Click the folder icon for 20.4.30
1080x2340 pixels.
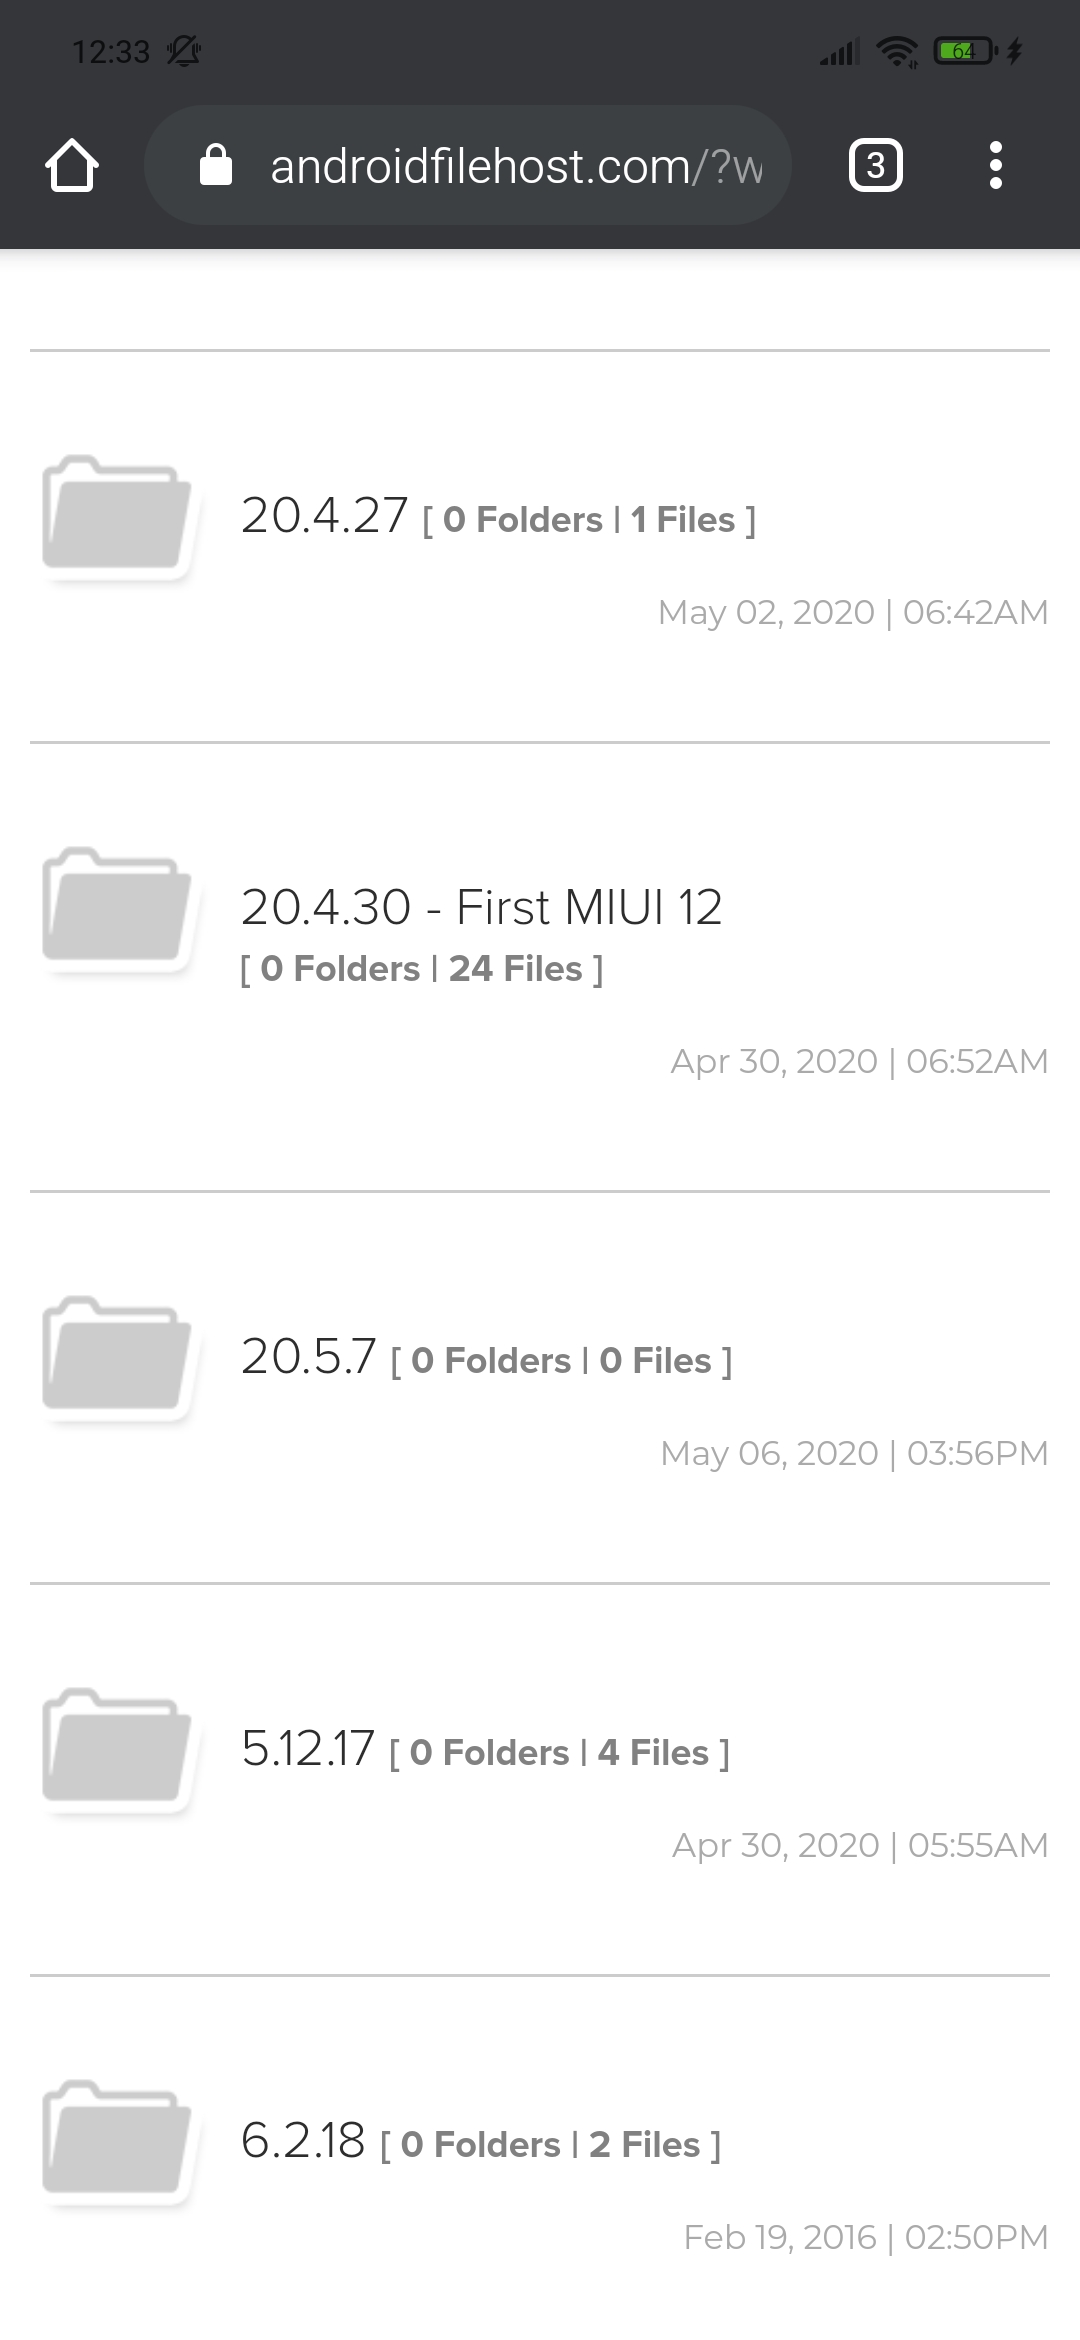coord(117,908)
